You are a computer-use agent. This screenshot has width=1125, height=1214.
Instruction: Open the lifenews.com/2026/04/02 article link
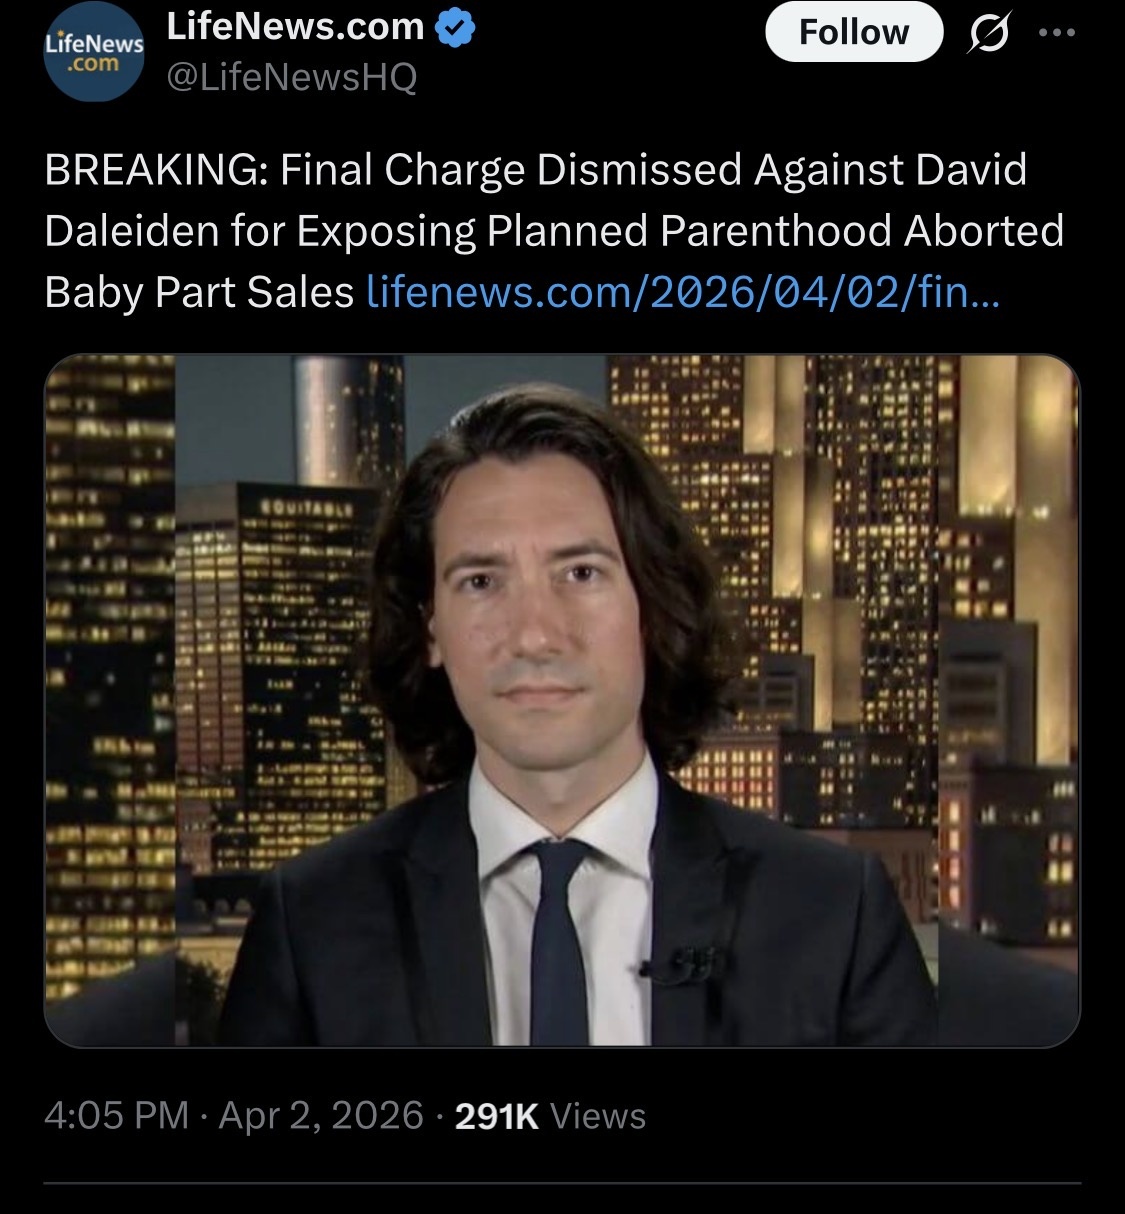click(683, 292)
